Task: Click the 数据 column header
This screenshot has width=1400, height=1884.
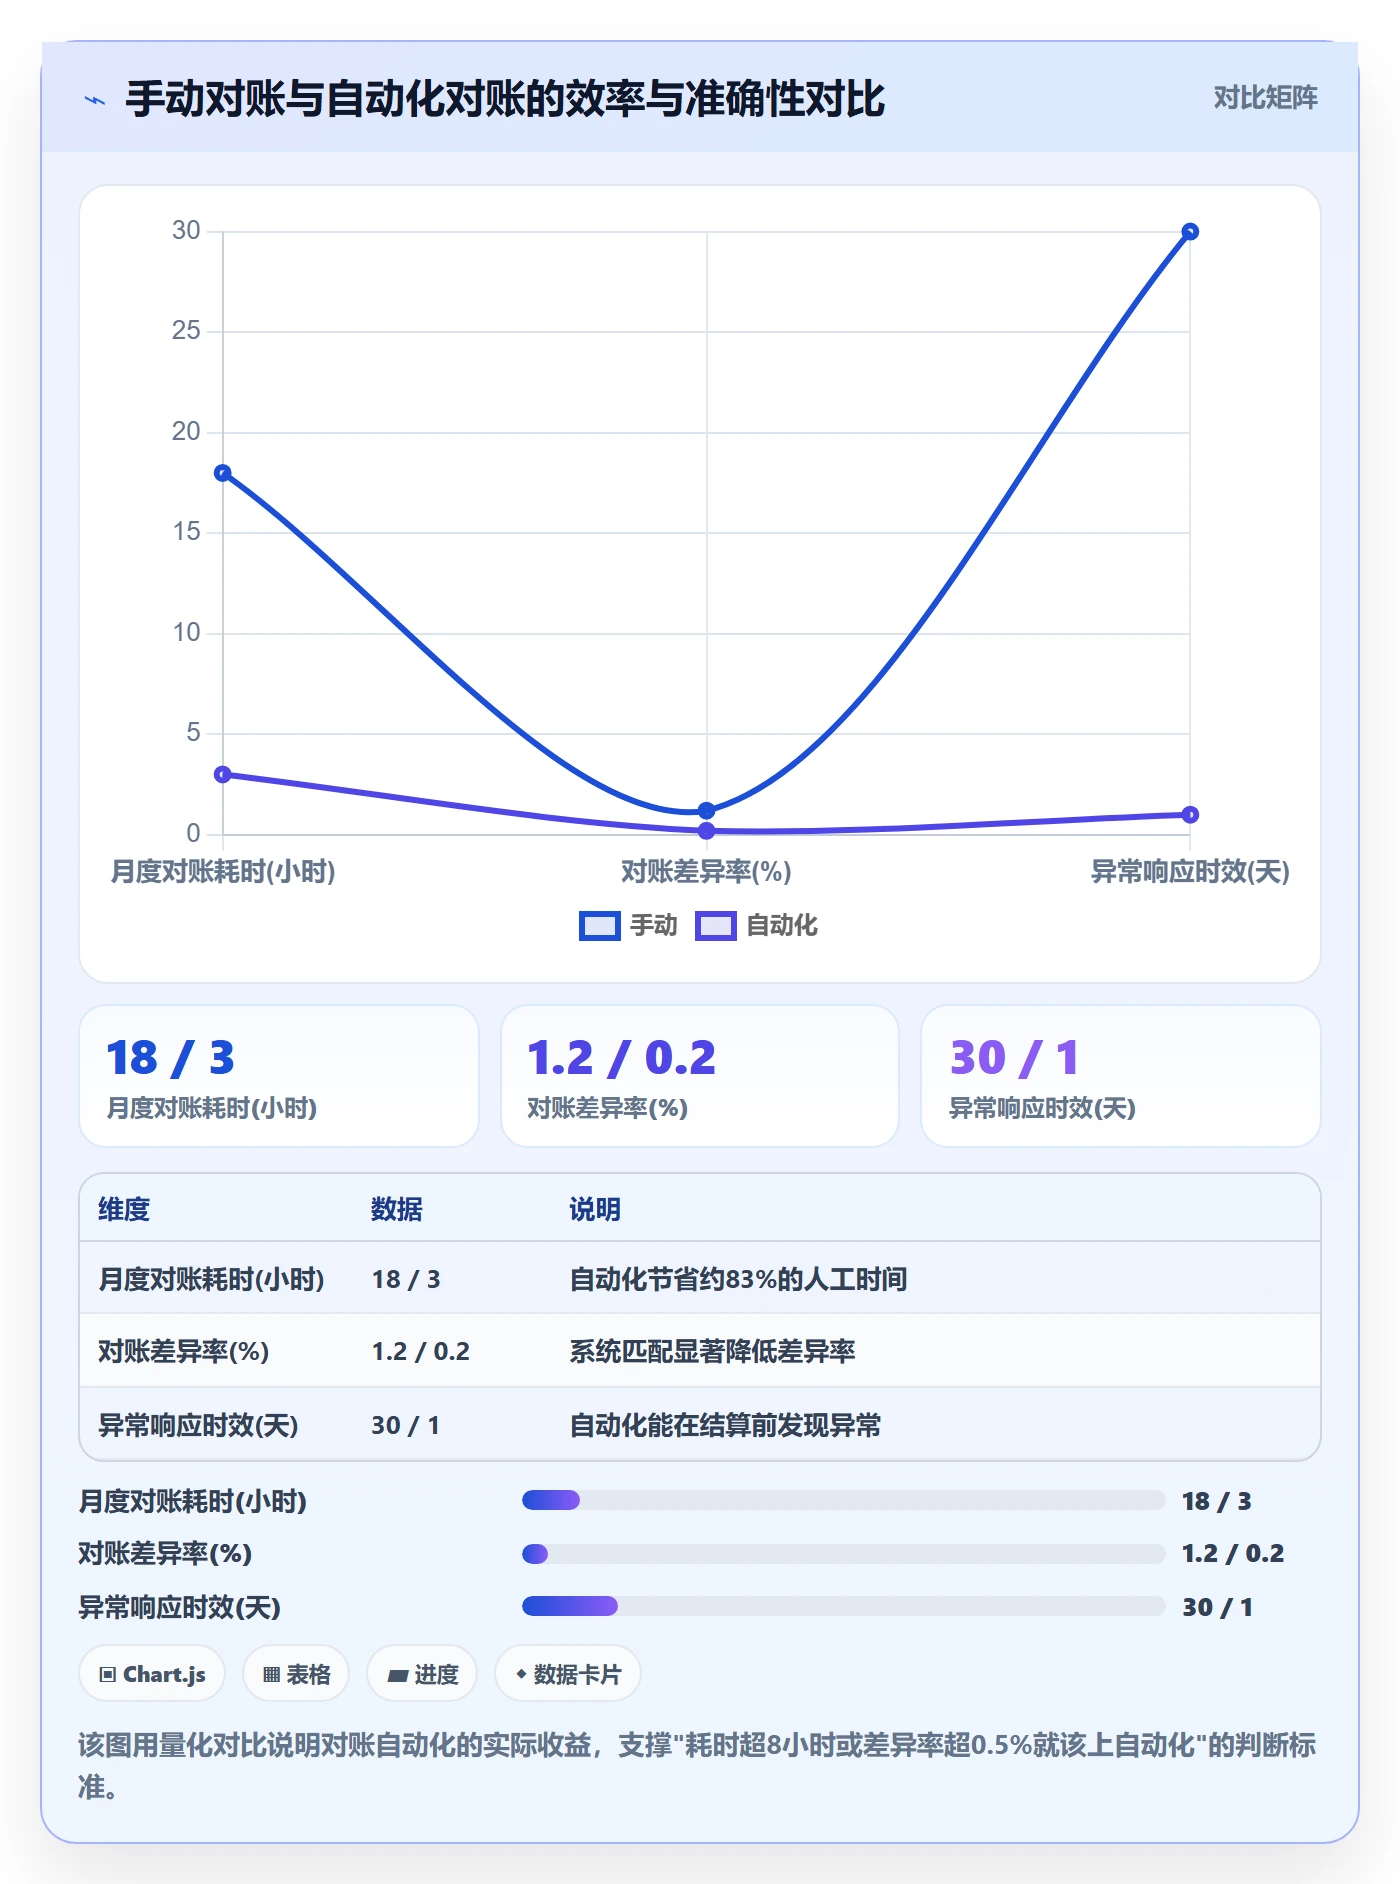Action: [397, 1209]
